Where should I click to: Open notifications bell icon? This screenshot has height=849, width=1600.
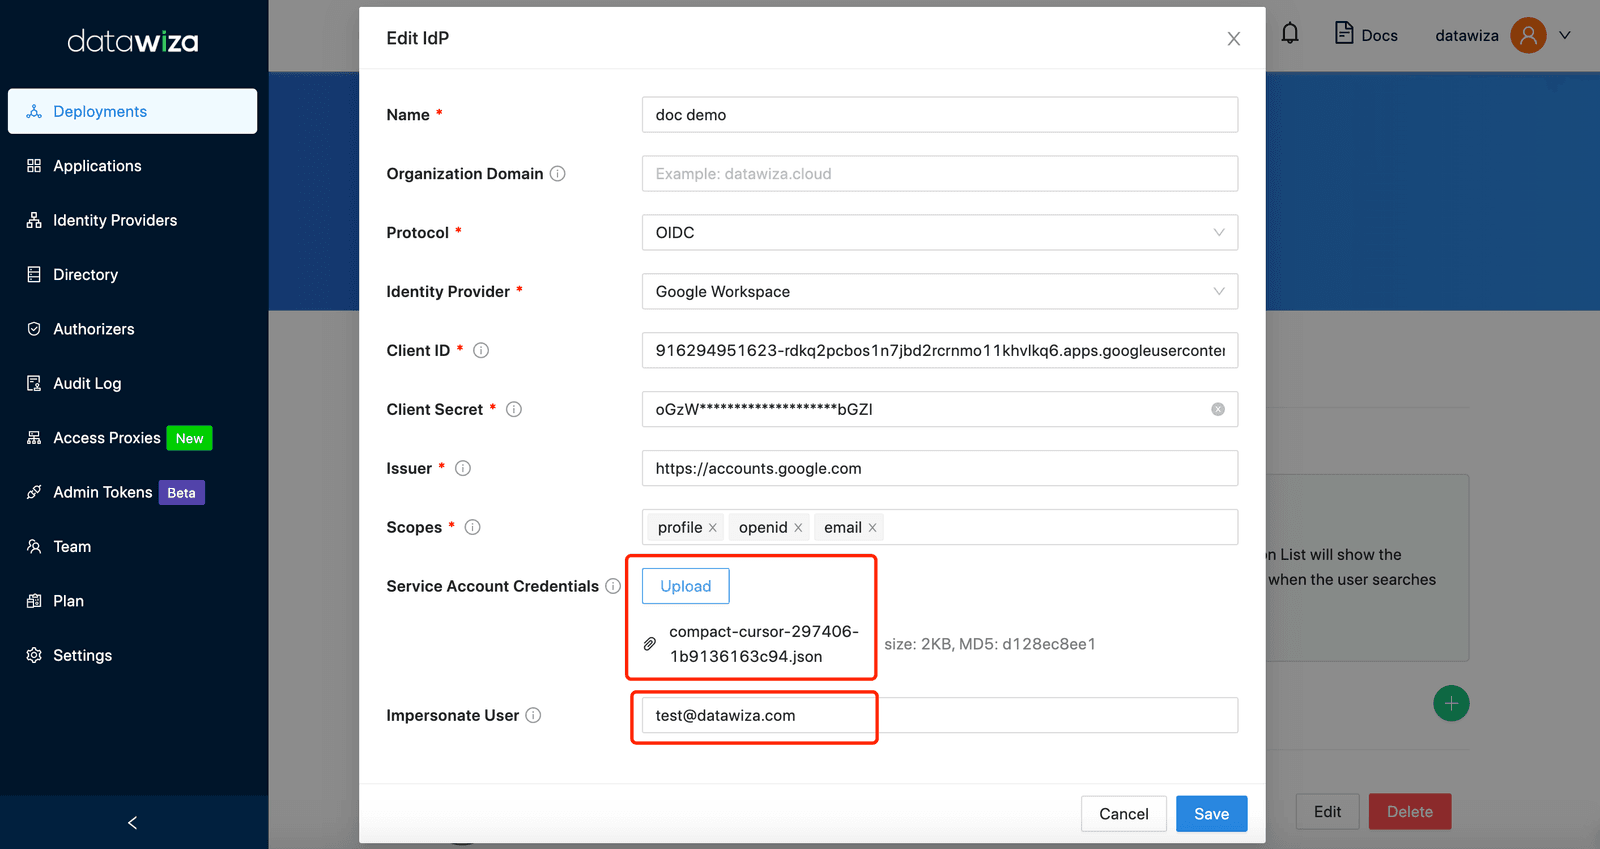(1290, 34)
